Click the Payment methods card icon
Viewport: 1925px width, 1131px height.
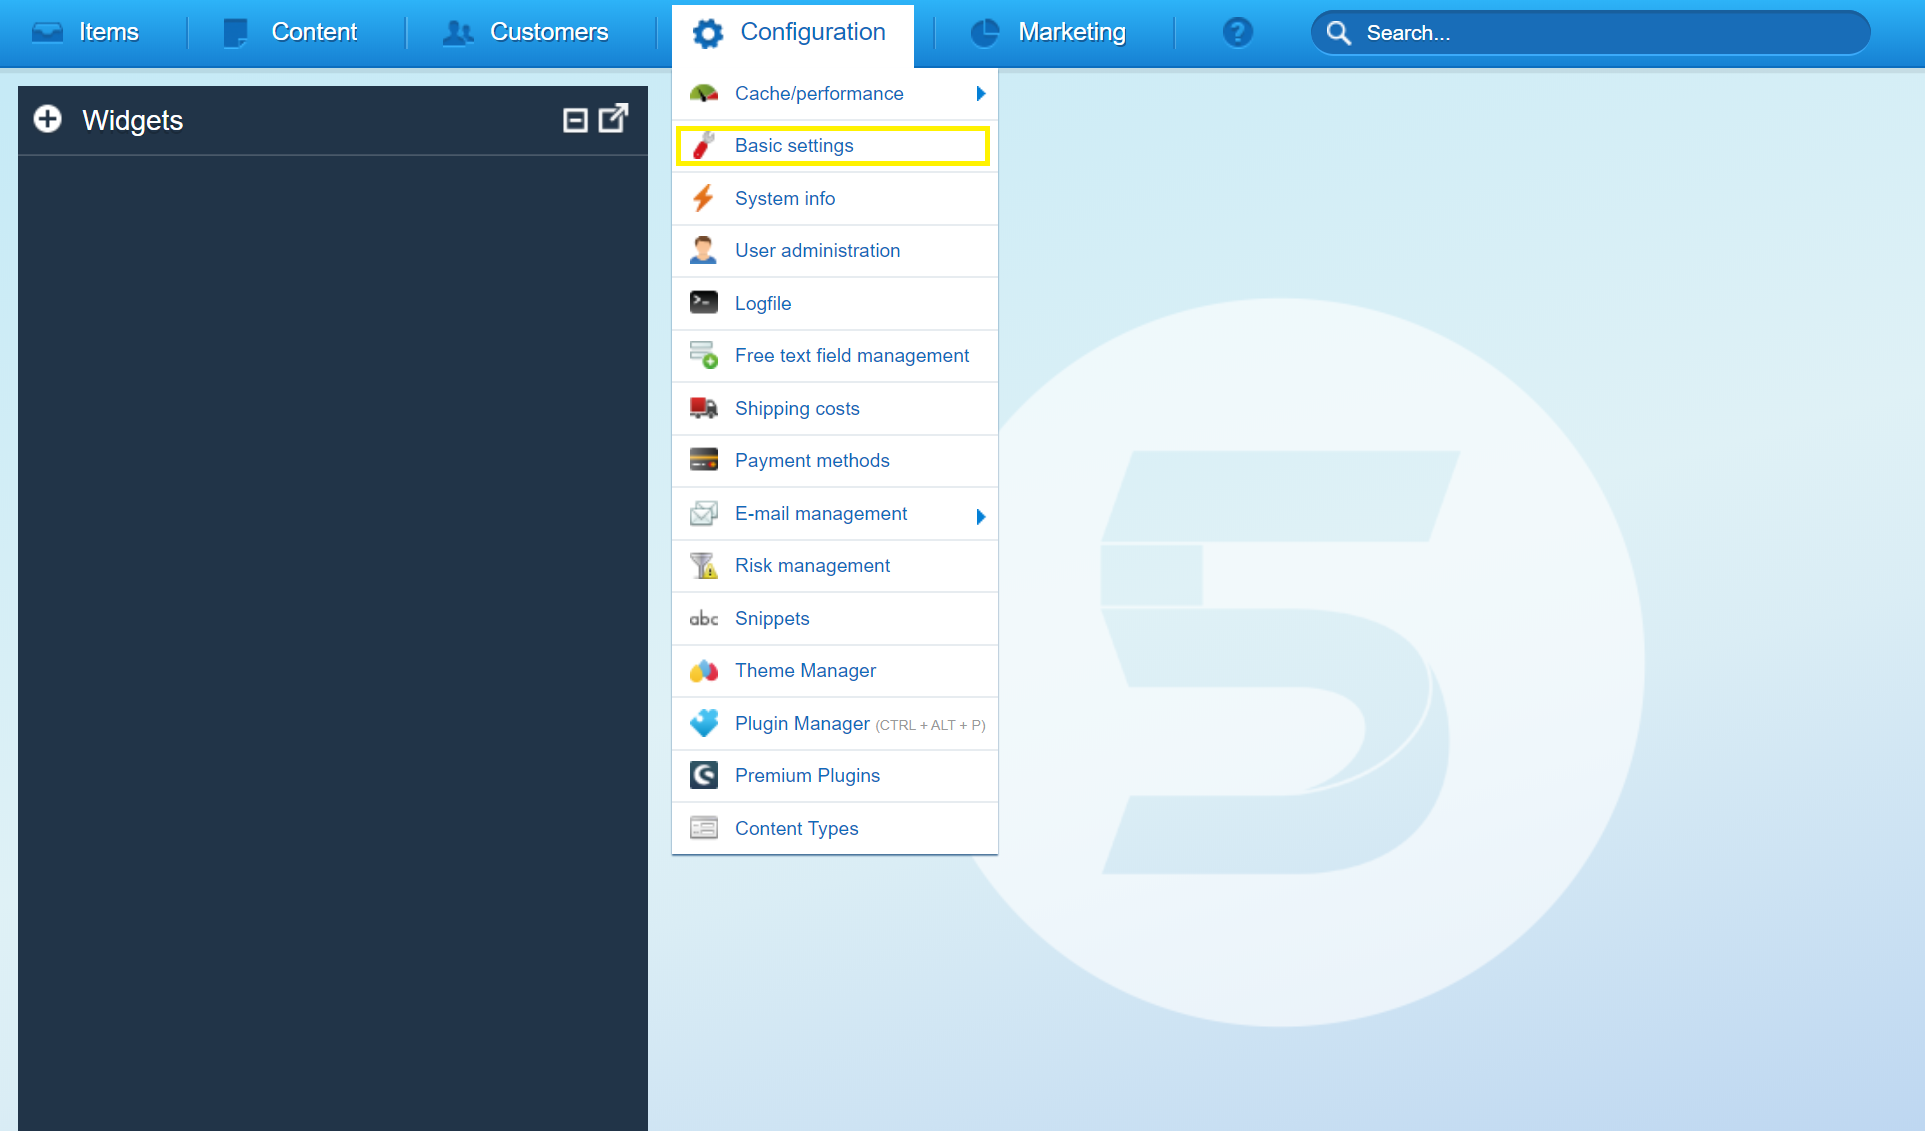(x=704, y=460)
